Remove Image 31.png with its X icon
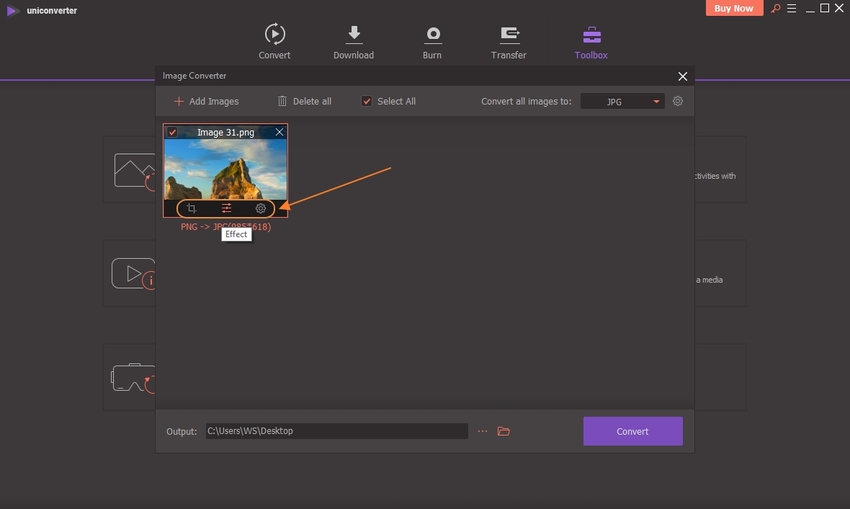This screenshot has height=509, width=850. (x=279, y=132)
